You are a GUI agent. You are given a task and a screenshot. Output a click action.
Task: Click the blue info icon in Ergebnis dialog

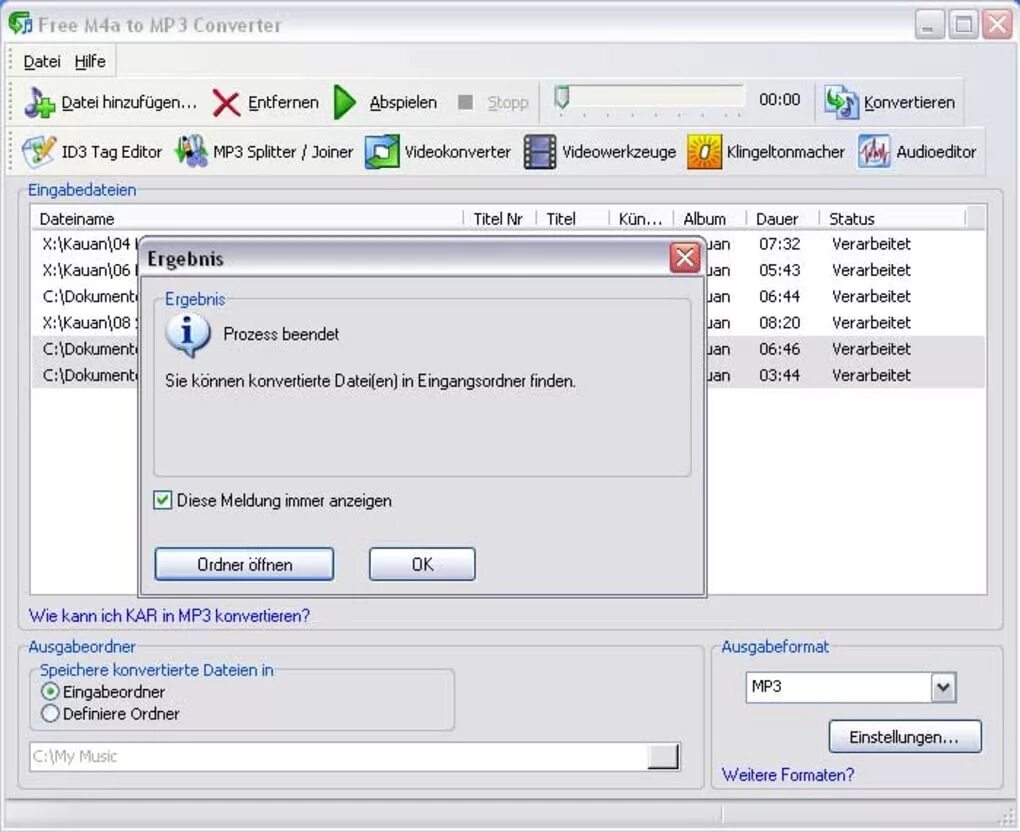pos(187,335)
